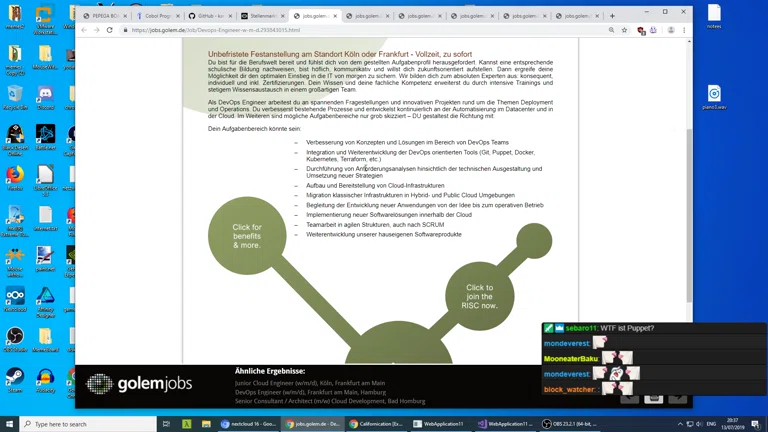Open the red shield ad-blocker extension
The height and width of the screenshot is (432, 768).
click(641, 30)
